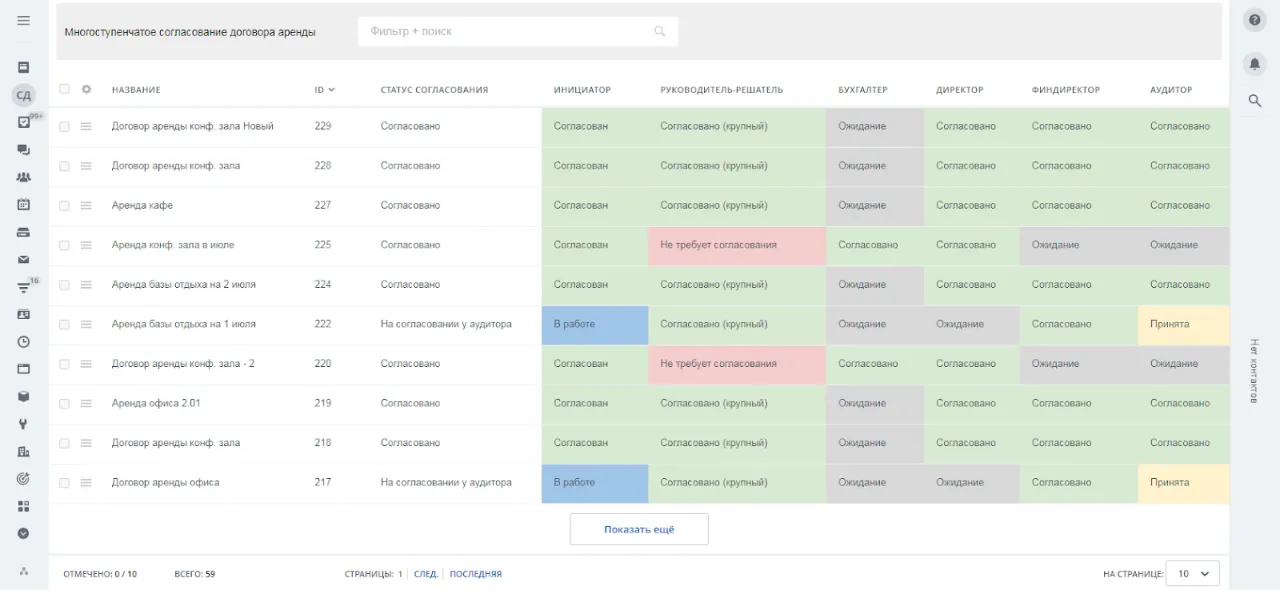Open the На странице 10 dropdown
This screenshot has height=590, width=1280.
click(x=1192, y=574)
